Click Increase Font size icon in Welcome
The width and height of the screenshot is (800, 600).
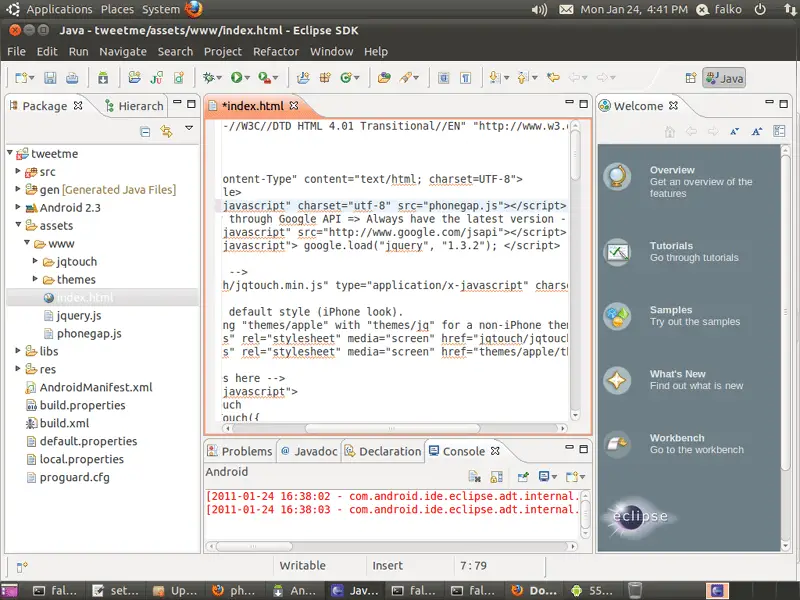(x=757, y=132)
